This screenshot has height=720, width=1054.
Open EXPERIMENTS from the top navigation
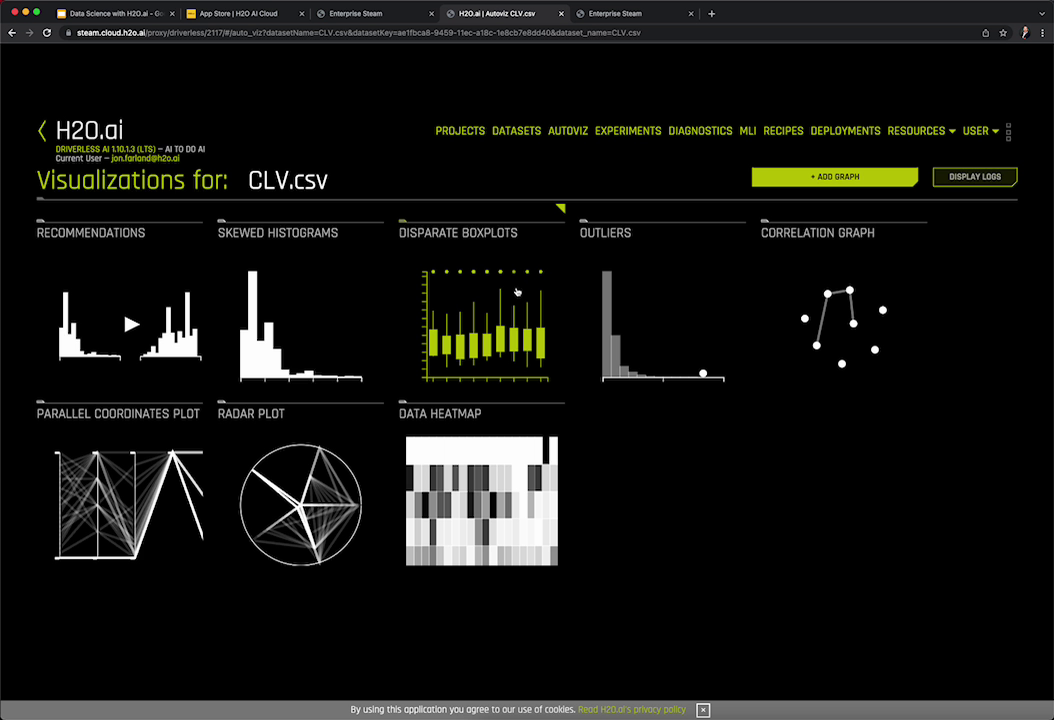(x=628, y=130)
